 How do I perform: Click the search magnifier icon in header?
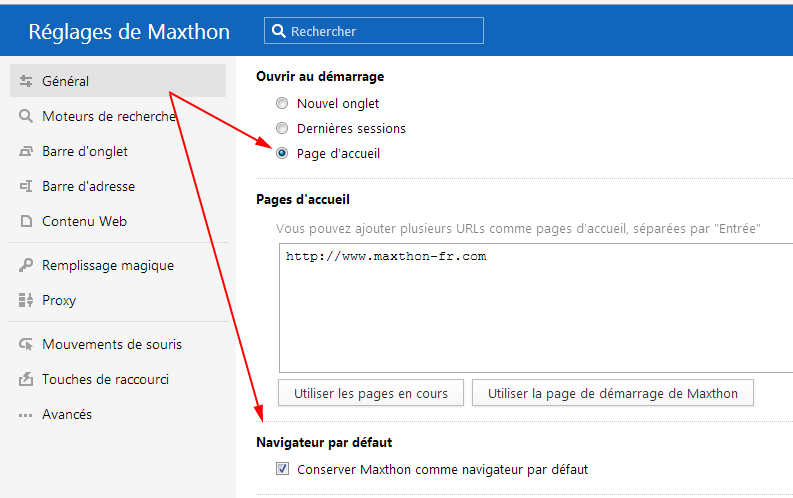[x=279, y=31]
